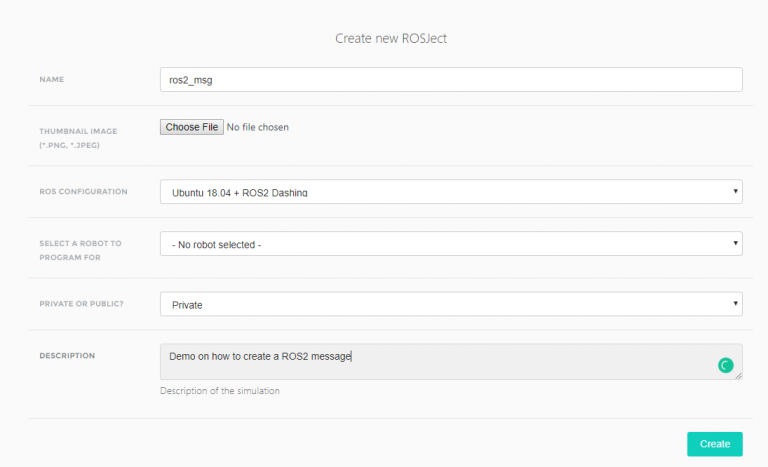Click the Grammarly icon in the description box

pos(726,366)
